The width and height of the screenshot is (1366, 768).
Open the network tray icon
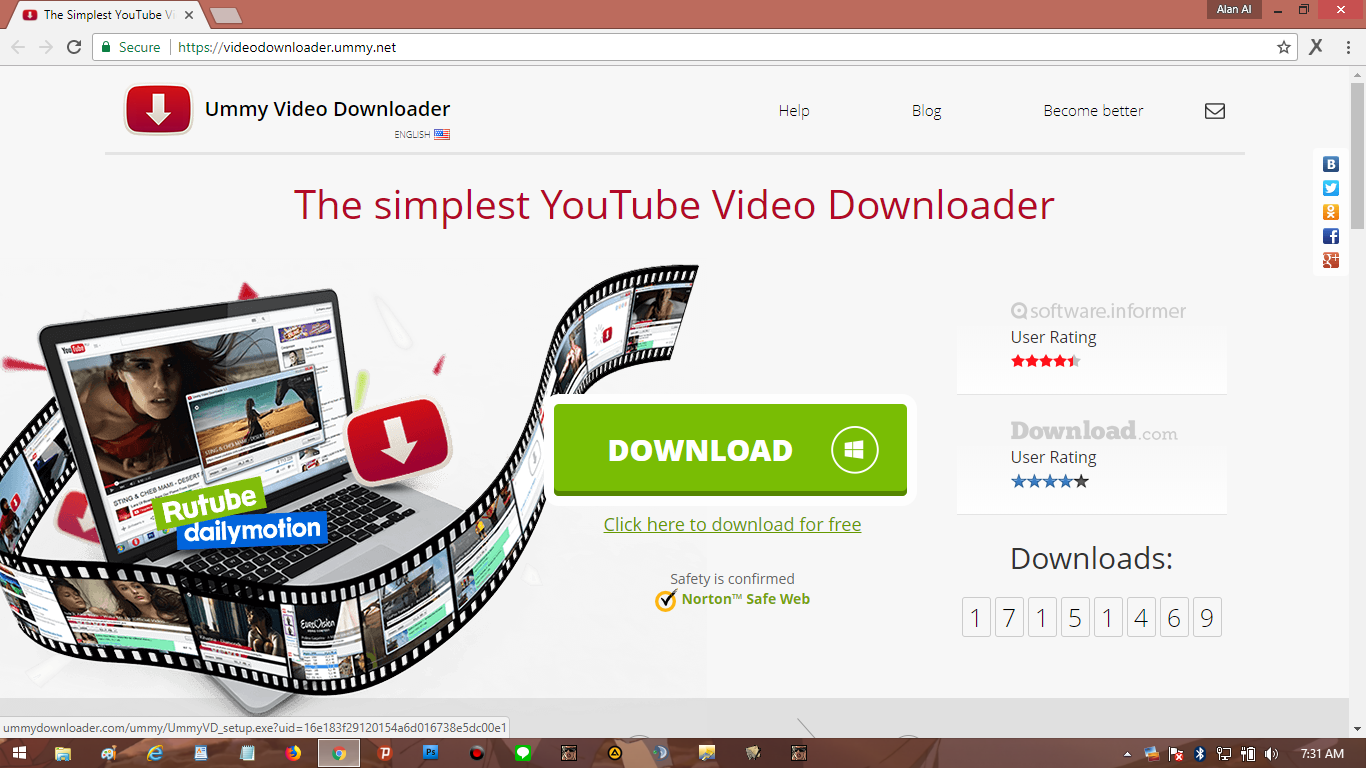pyautogui.click(x=1224, y=753)
